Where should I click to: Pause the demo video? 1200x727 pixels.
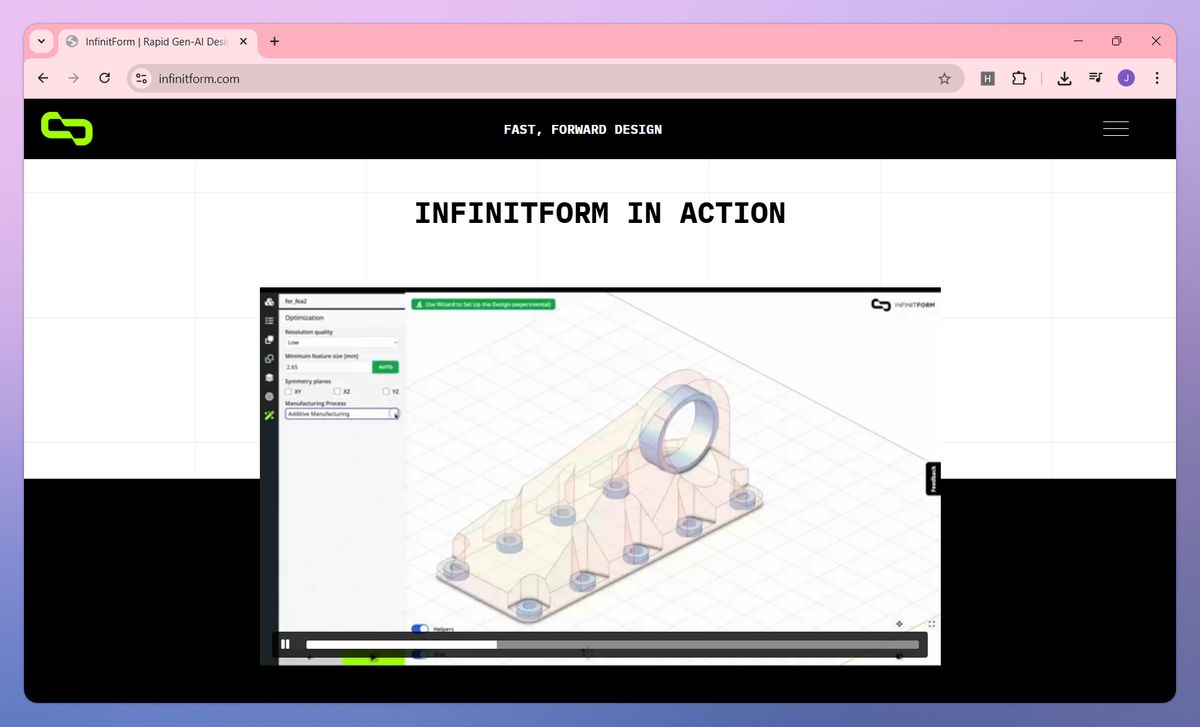click(285, 645)
